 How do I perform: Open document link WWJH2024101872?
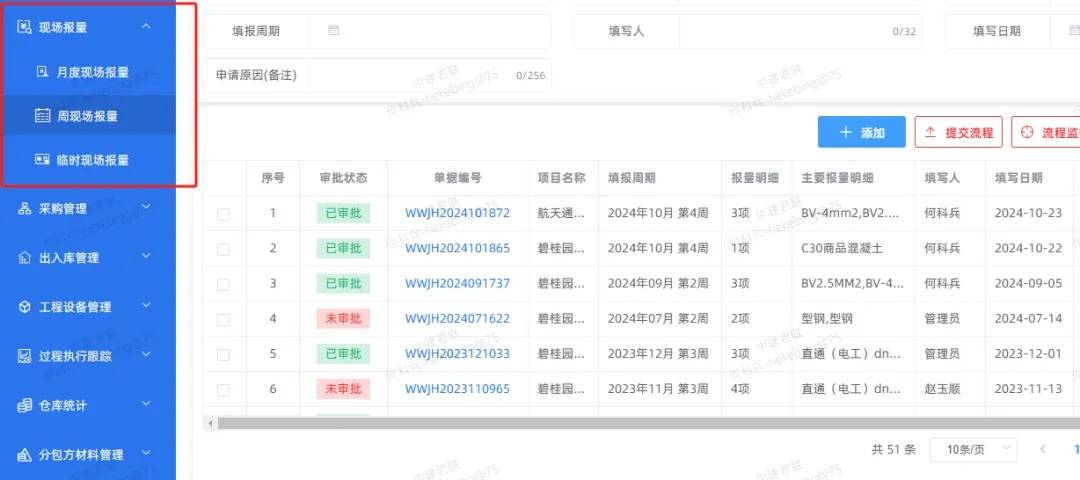click(457, 213)
